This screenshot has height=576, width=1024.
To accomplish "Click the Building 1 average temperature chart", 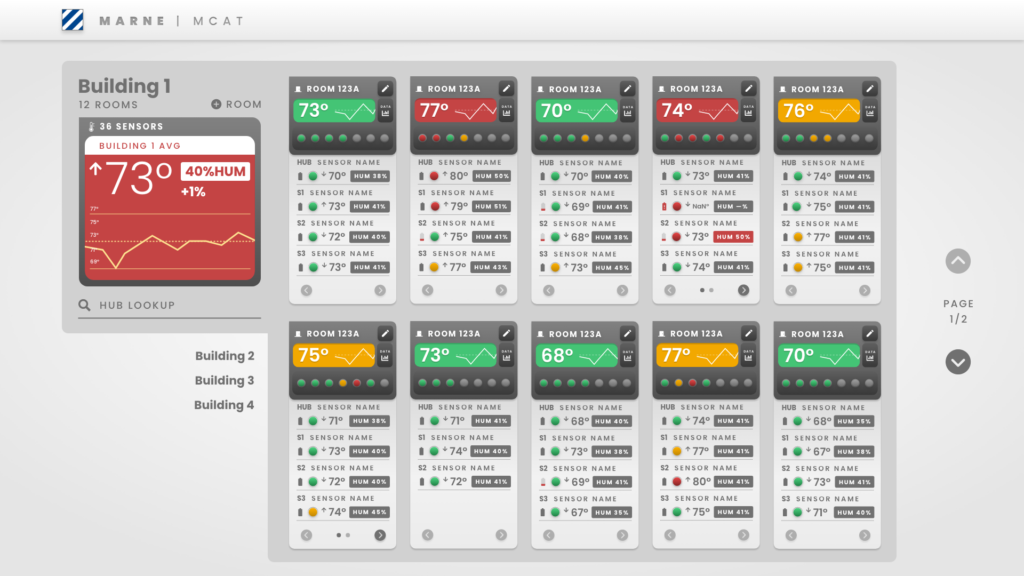I will pyautogui.click(x=170, y=240).
